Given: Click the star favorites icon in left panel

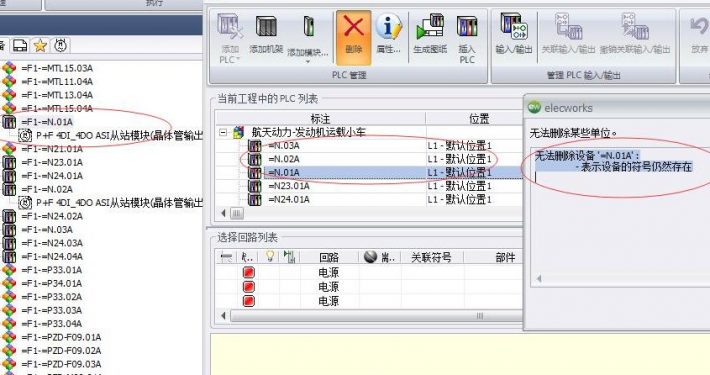Looking at the screenshot, I should coord(40,45).
